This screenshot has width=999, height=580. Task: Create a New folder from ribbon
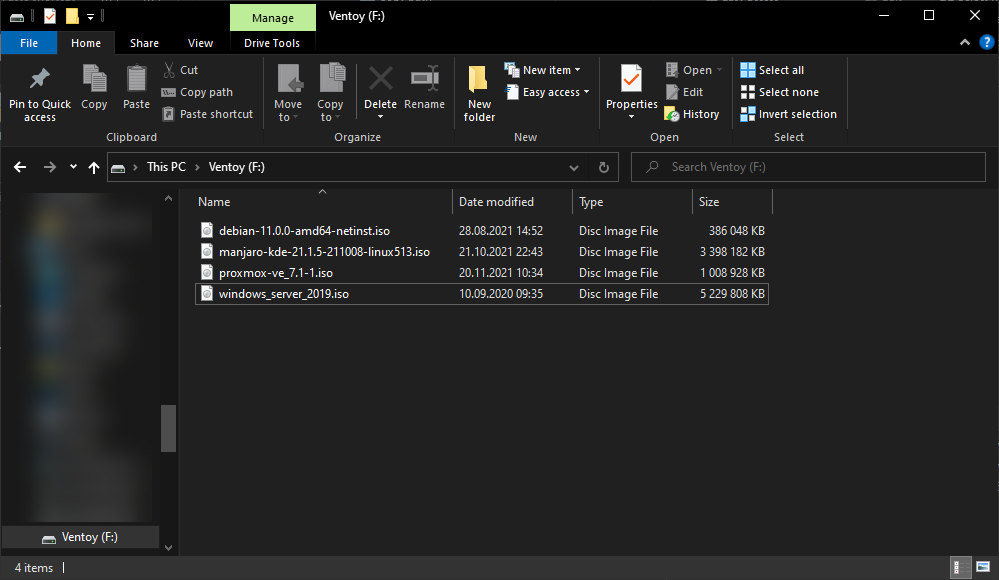[x=479, y=92]
